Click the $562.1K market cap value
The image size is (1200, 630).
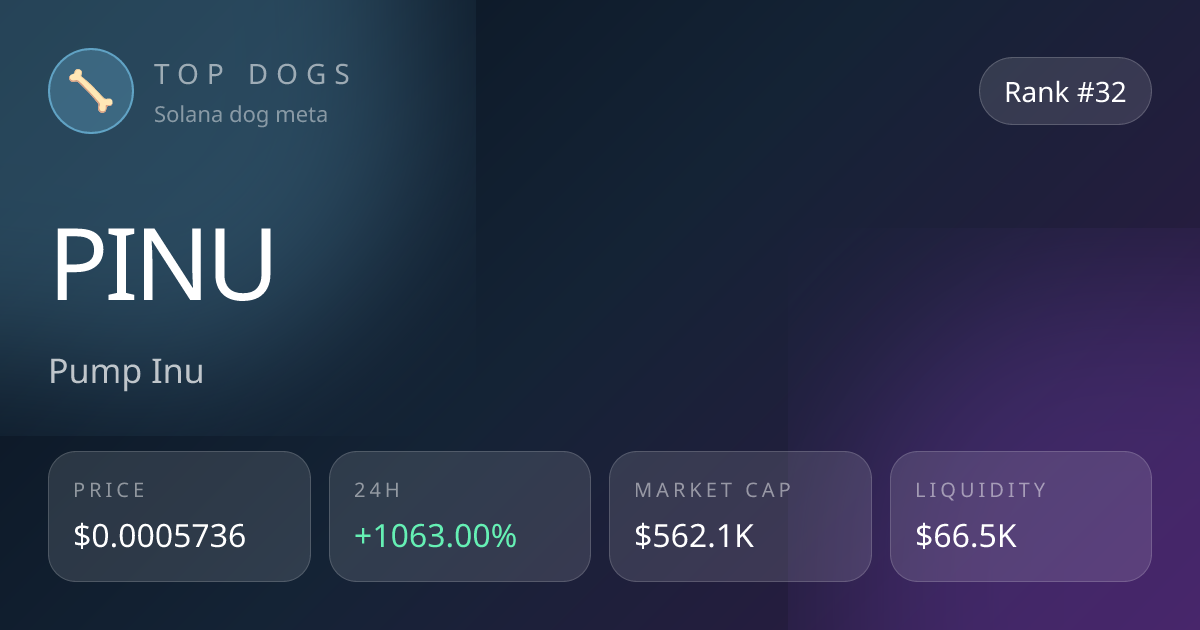(694, 537)
